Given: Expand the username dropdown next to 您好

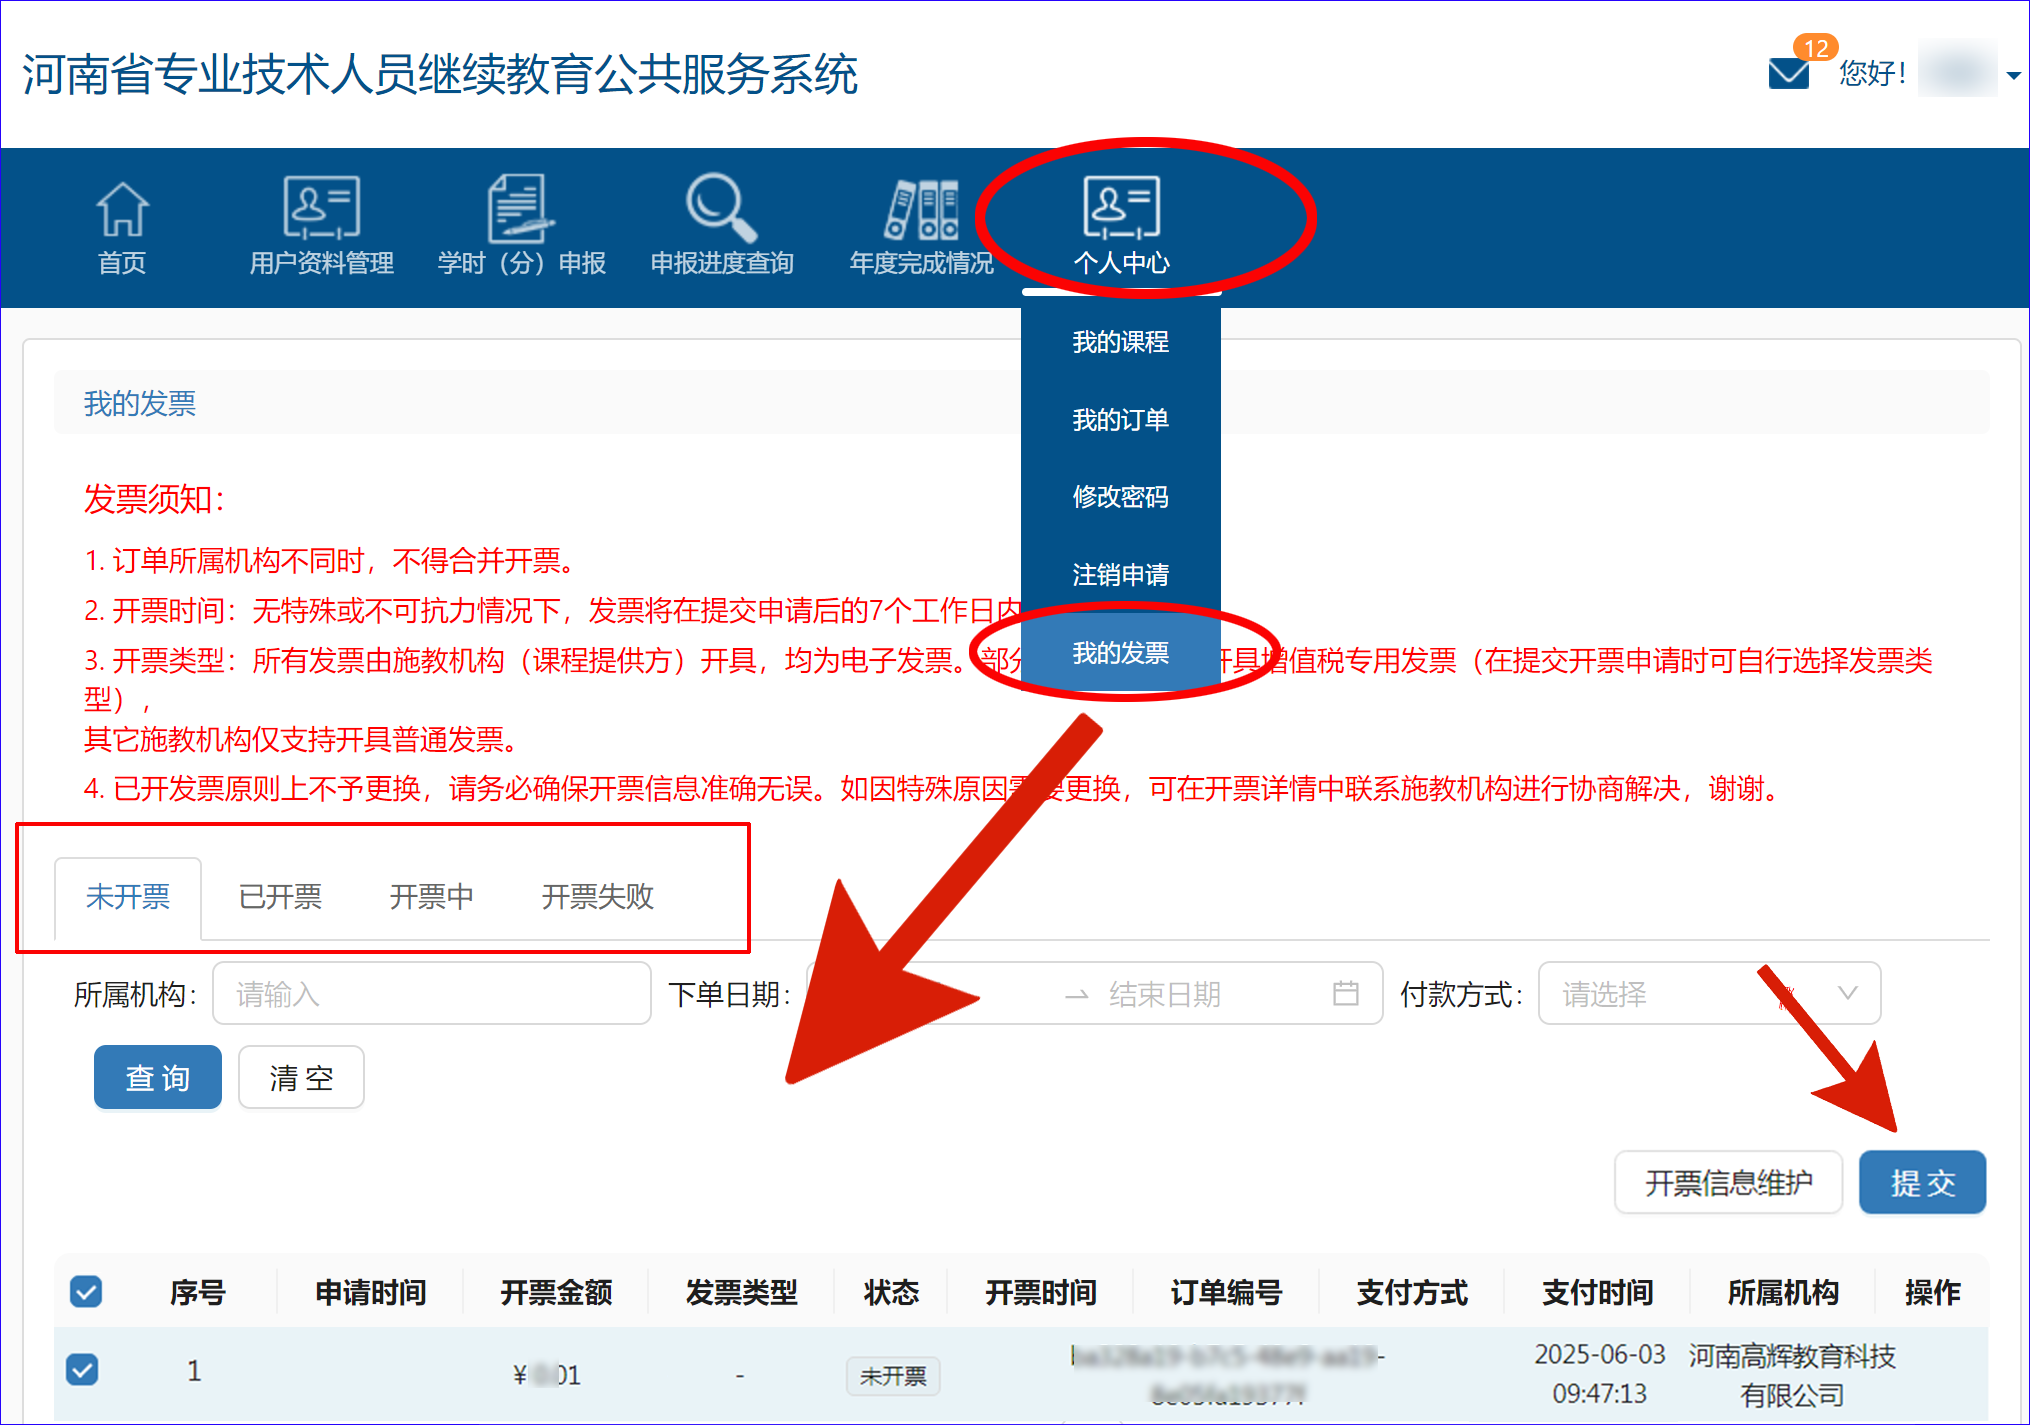Looking at the screenshot, I should point(2012,74).
